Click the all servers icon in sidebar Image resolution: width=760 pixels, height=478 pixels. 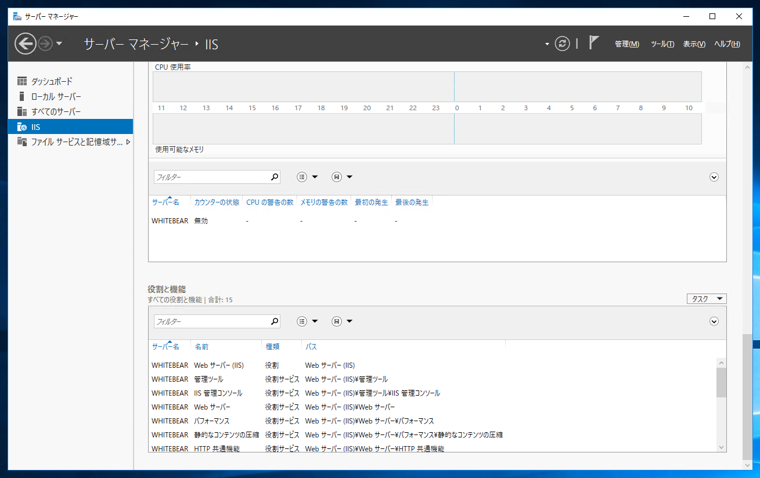(x=22, y=112)
